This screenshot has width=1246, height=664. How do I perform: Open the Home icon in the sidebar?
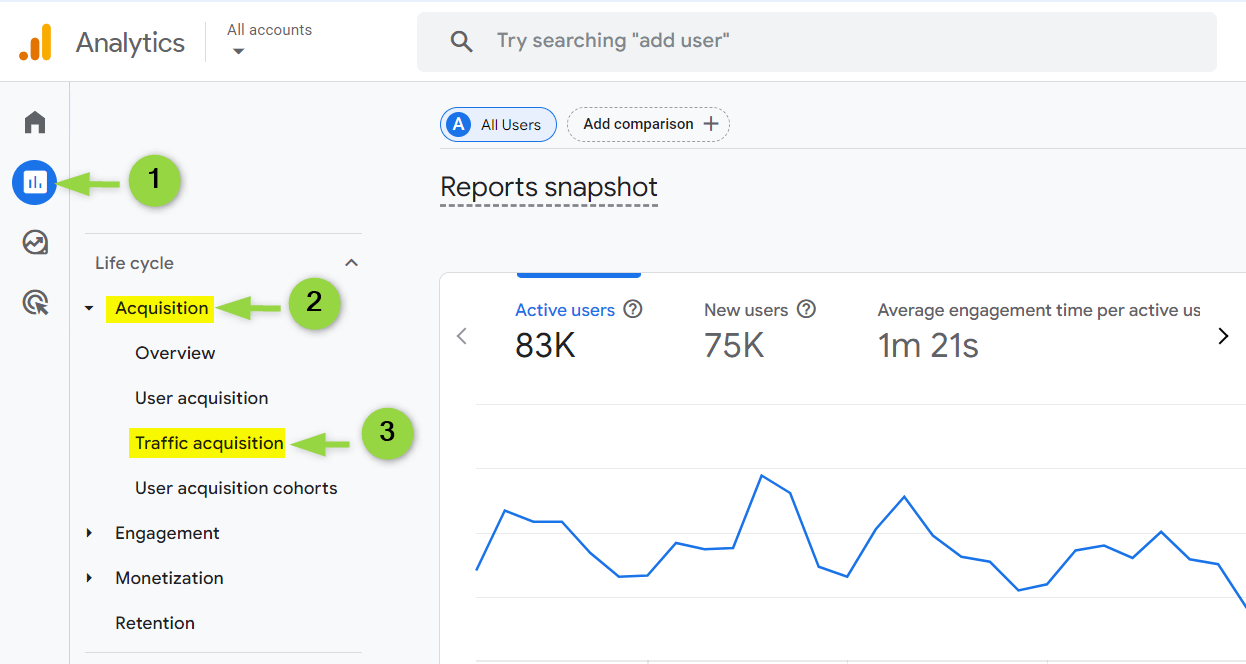pos(34,121)
